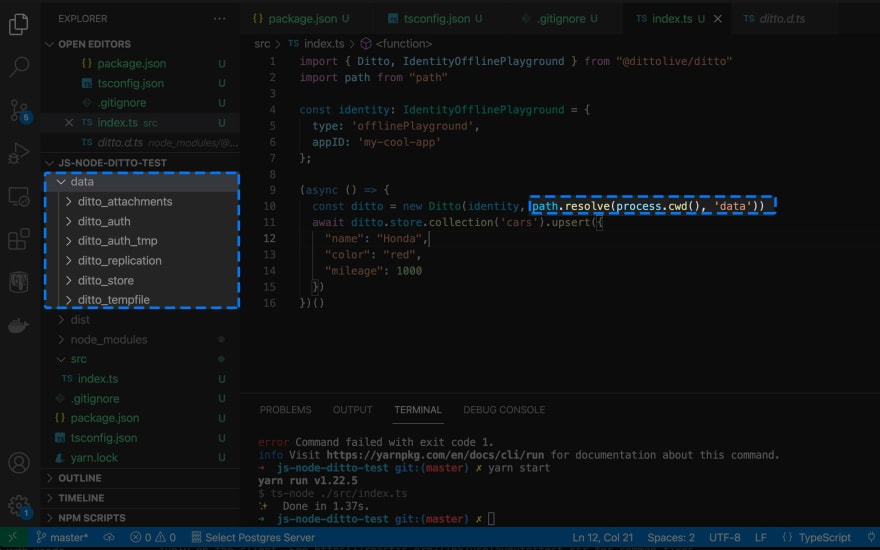
Task: Close index.ts in Open Editors list
Action: pos(68,122)
